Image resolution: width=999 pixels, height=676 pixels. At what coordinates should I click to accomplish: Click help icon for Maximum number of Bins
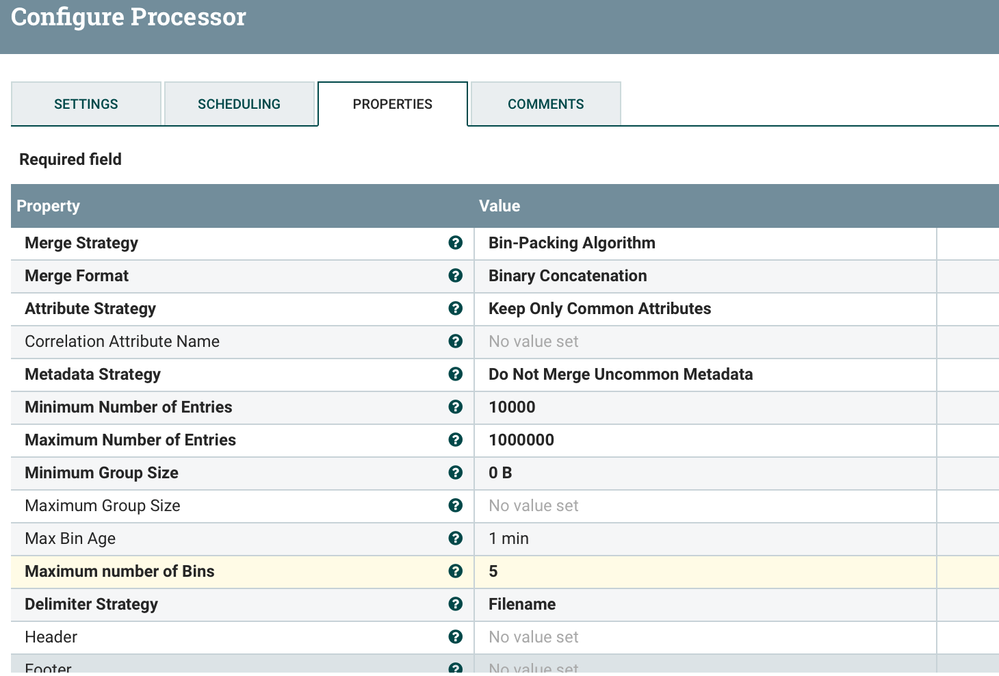coord(456,571)
